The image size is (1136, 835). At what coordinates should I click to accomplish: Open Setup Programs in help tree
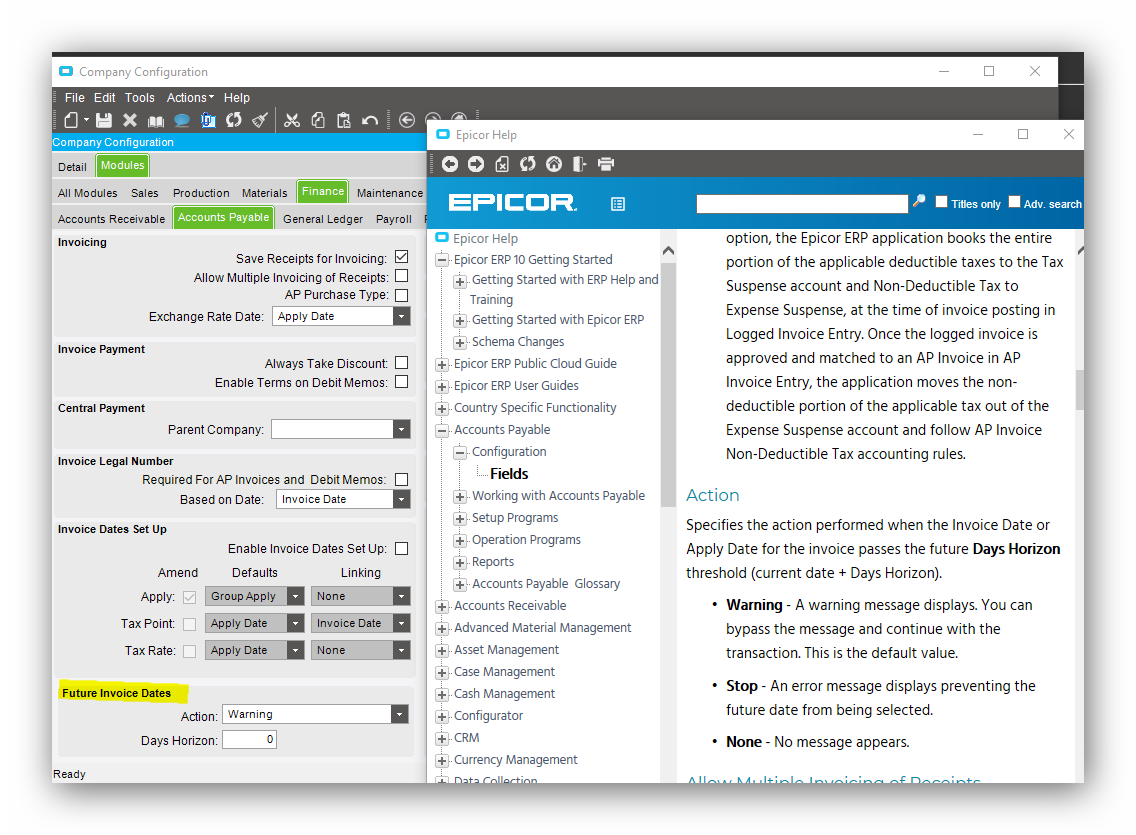tap(515, 518)
